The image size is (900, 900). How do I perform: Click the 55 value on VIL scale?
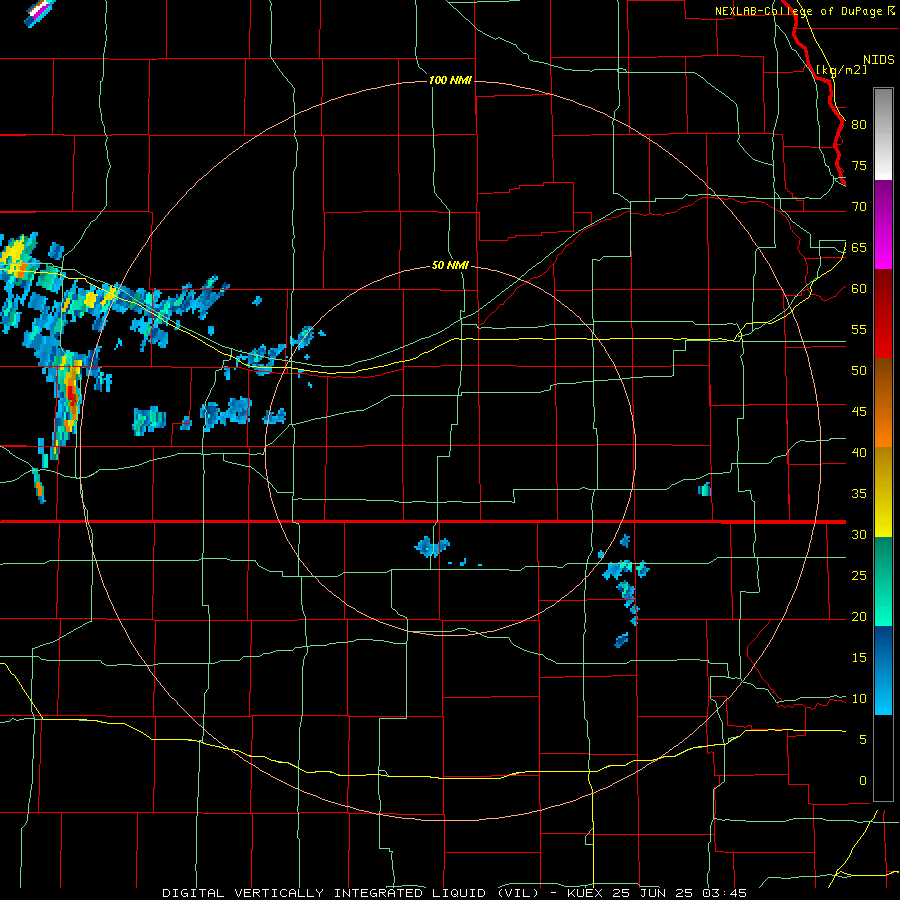coord(859,329)
